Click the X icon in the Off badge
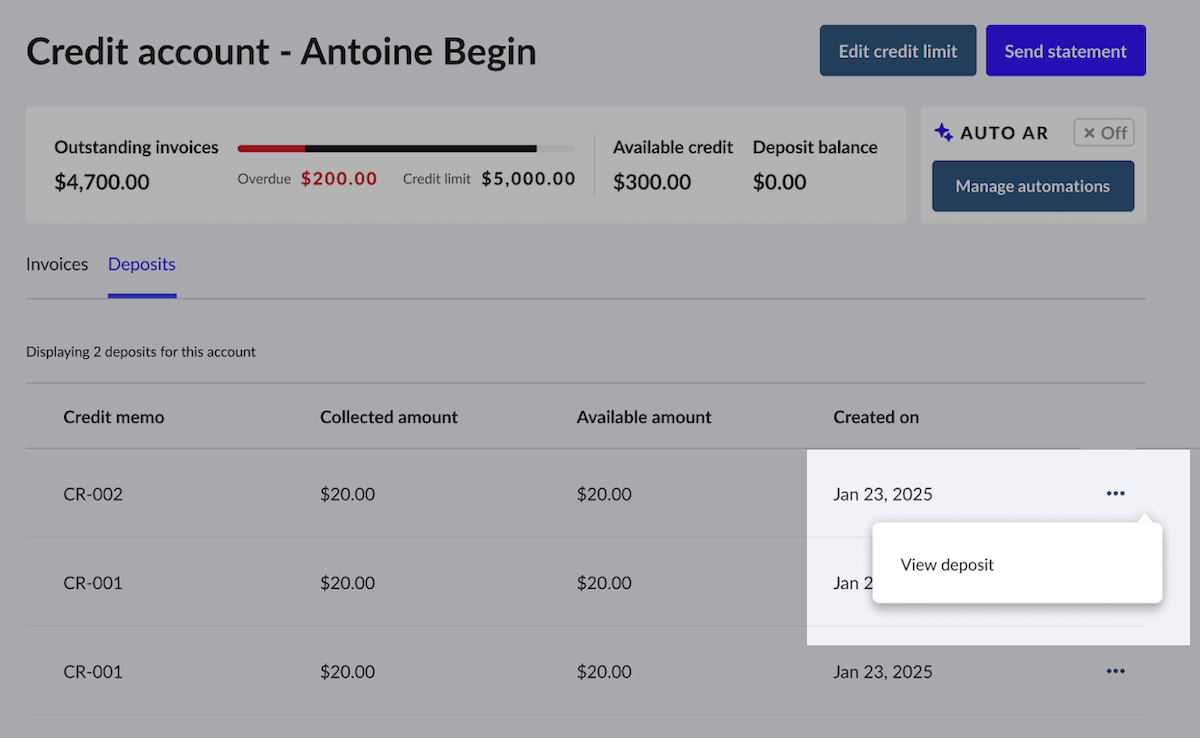Viewport: 1200px width, 738px height. click(1088, 132)
